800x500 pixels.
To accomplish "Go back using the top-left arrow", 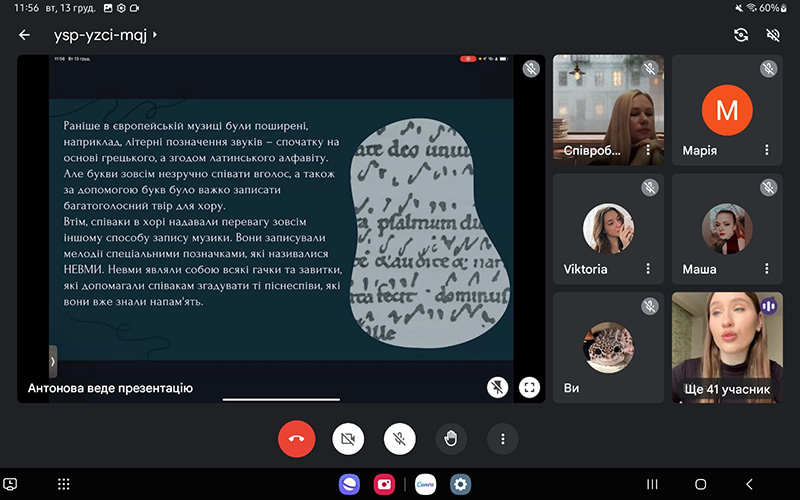I will pos(24,35).
